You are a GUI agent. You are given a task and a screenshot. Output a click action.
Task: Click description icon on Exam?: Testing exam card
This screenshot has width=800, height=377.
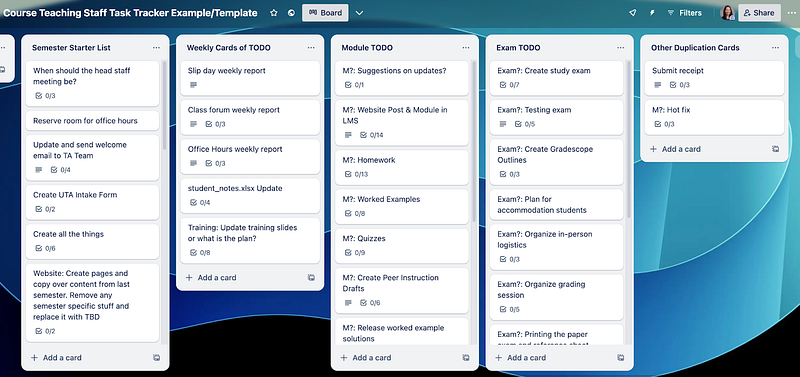coord(503,124)
